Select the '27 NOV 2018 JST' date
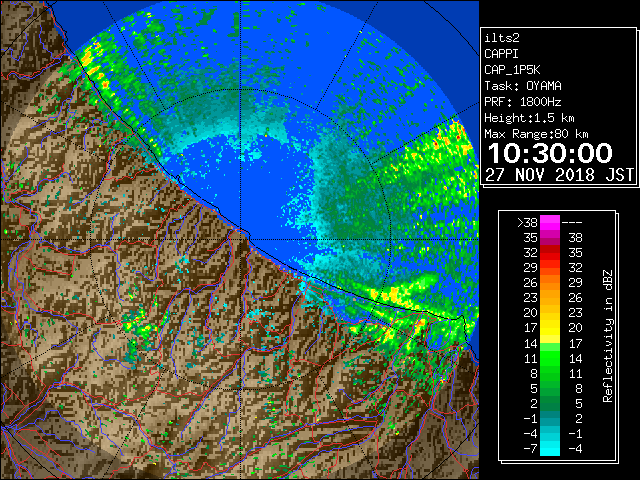 coord(559,175)
